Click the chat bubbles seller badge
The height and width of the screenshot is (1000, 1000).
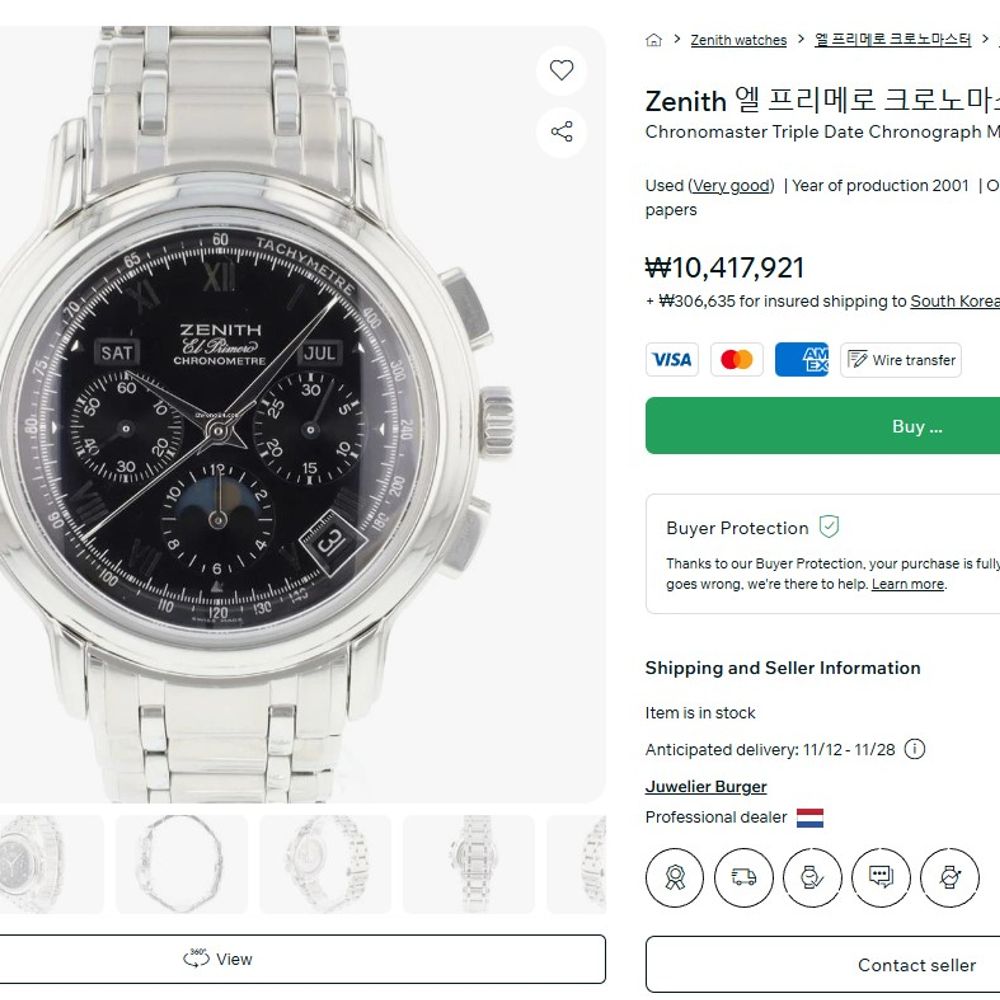pos(880,877)
